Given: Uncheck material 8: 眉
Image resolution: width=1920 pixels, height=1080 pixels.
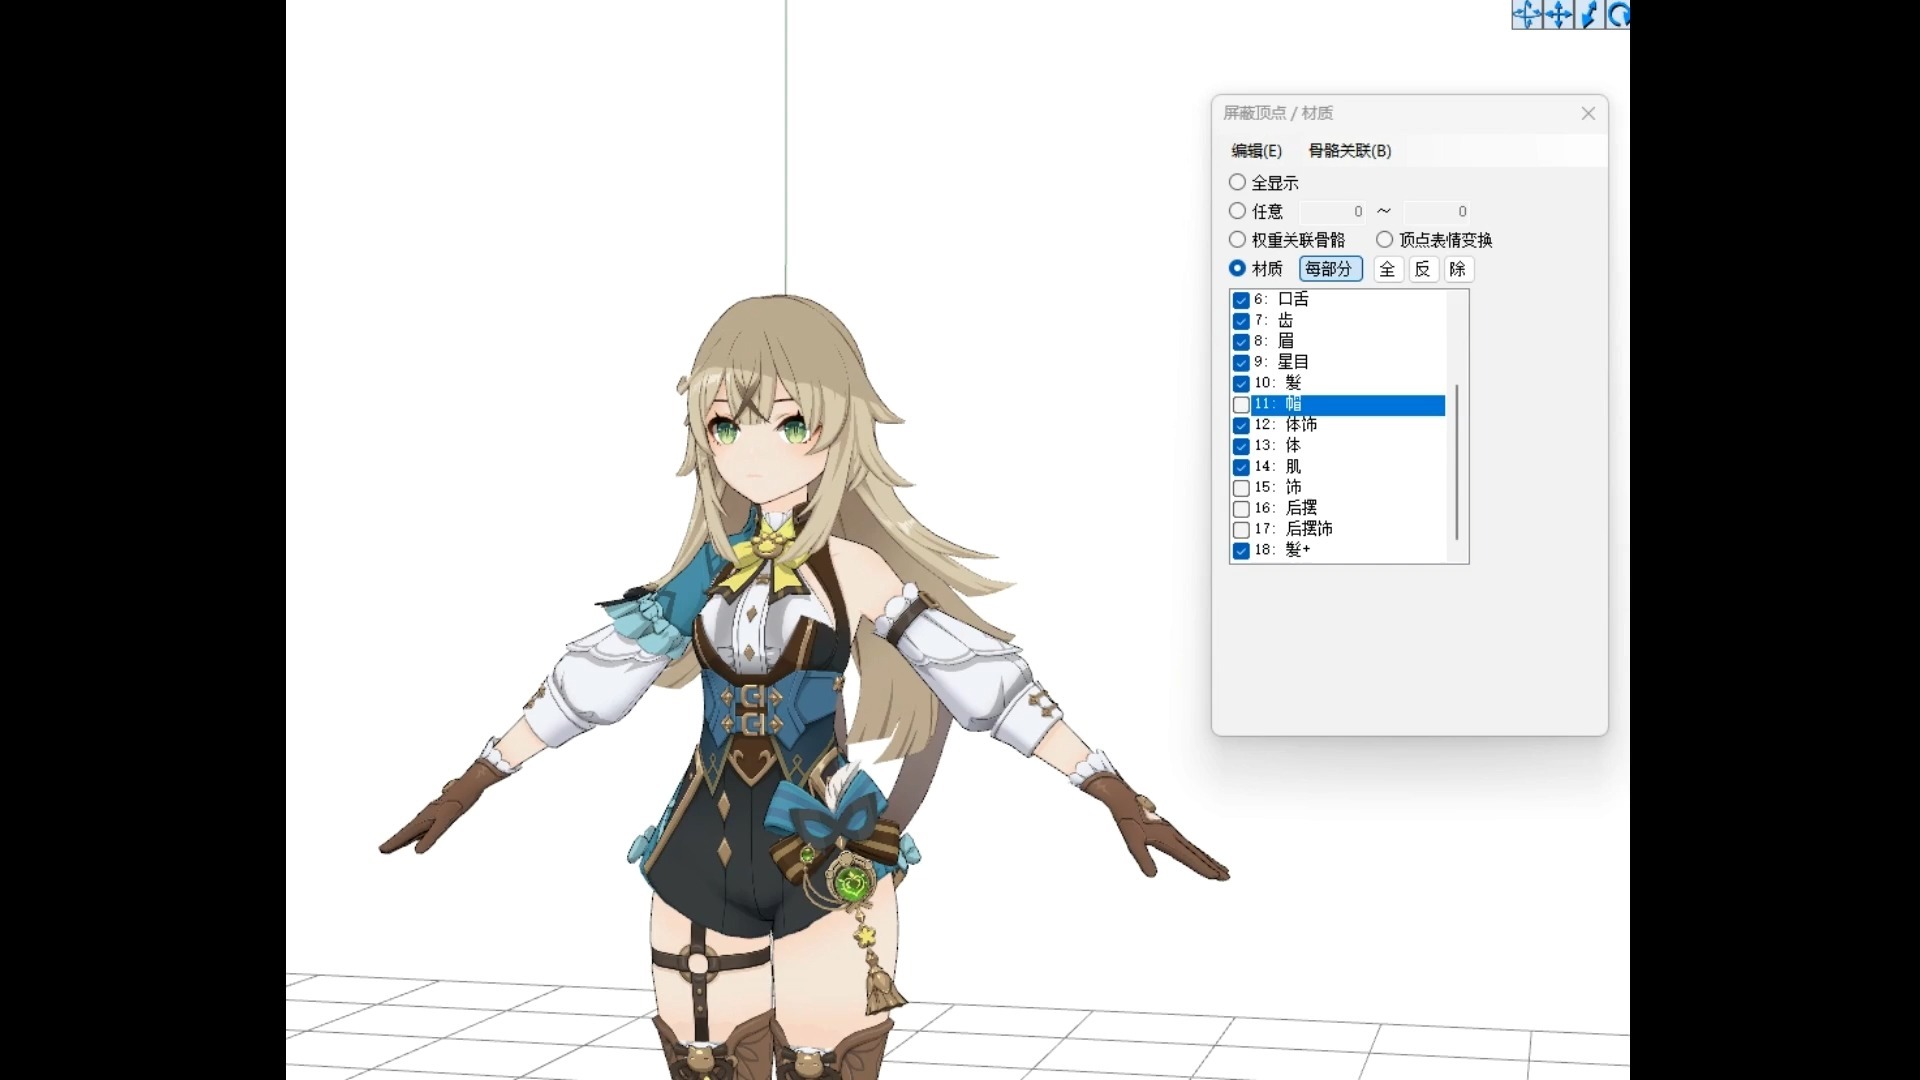Looking at the screenshot, I should (1241, 342).
